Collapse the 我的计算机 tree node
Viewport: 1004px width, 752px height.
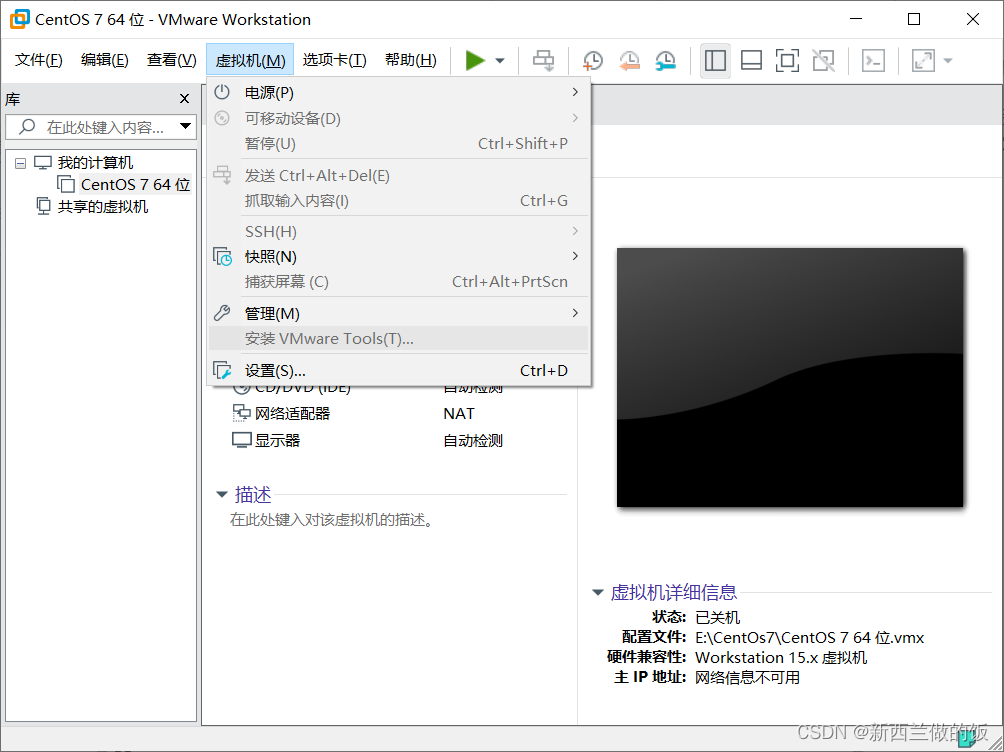point(20,163)
